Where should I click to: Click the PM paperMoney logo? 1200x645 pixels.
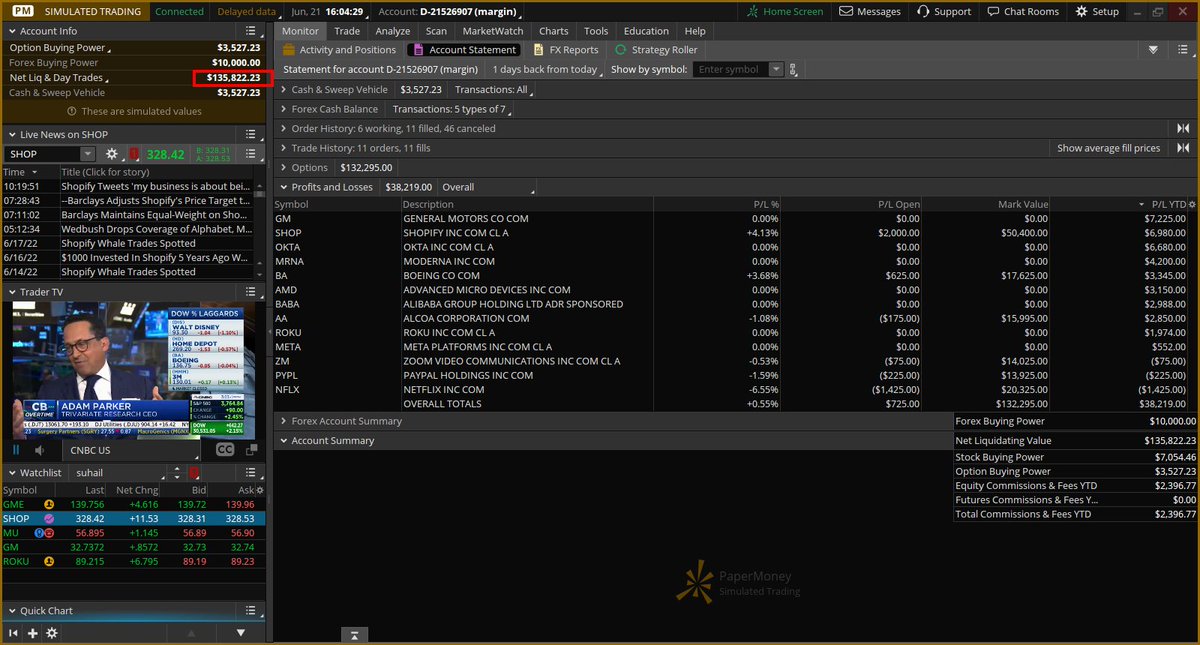[21, 11]
